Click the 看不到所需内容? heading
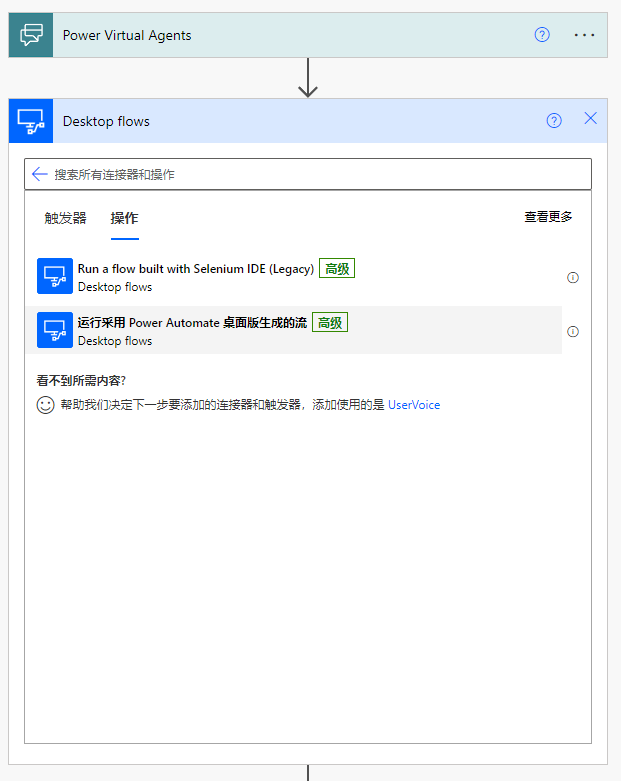The width and height of the screenshot is (621, 781). click(81, 381)
